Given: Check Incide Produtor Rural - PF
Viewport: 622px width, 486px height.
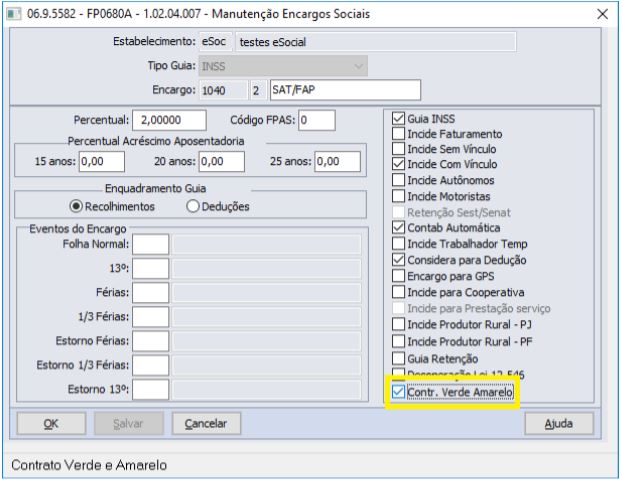Looking at the screenshot, I should click(398, 341).
